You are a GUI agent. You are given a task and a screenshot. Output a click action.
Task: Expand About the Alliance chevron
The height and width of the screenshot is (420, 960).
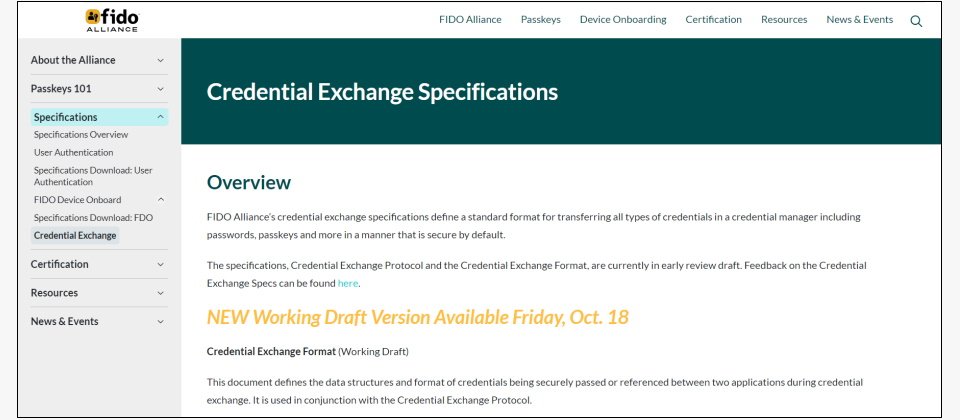click(x=160, y=61)
